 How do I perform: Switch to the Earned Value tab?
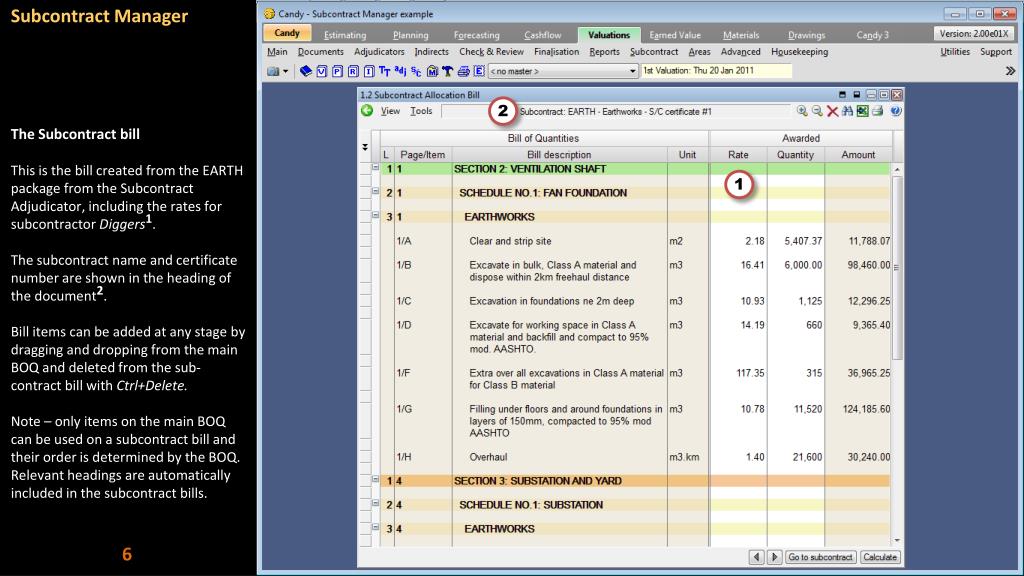[x=675, y=35]
